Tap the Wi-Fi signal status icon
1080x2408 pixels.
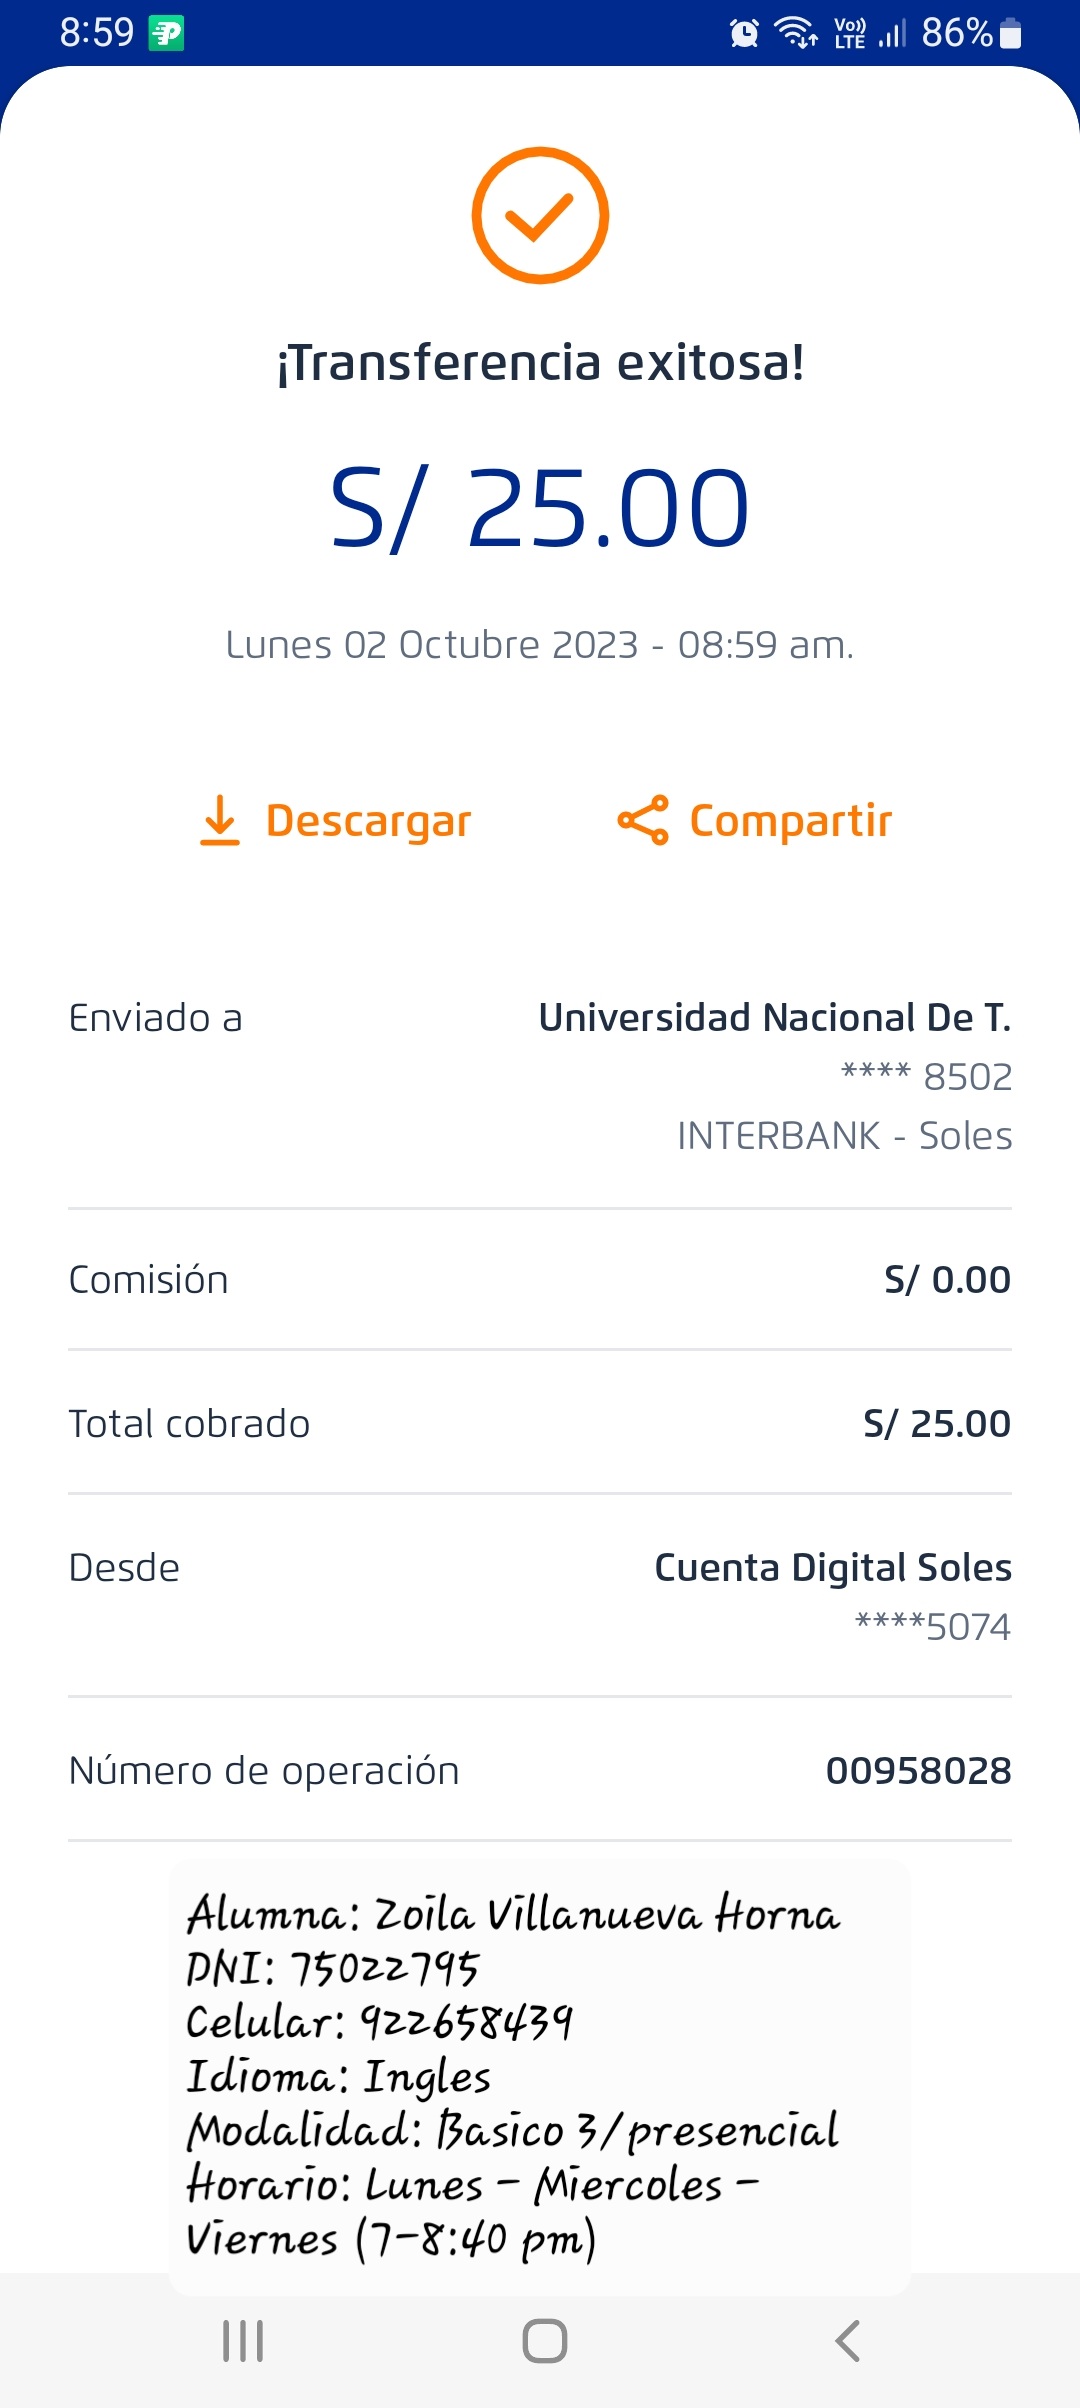click(796, 33)
